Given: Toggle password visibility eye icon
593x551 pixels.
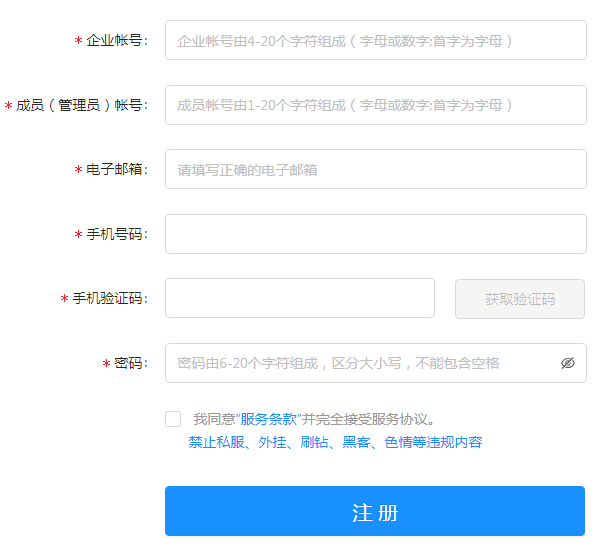Looking at the screenshot, I should 567,363.
